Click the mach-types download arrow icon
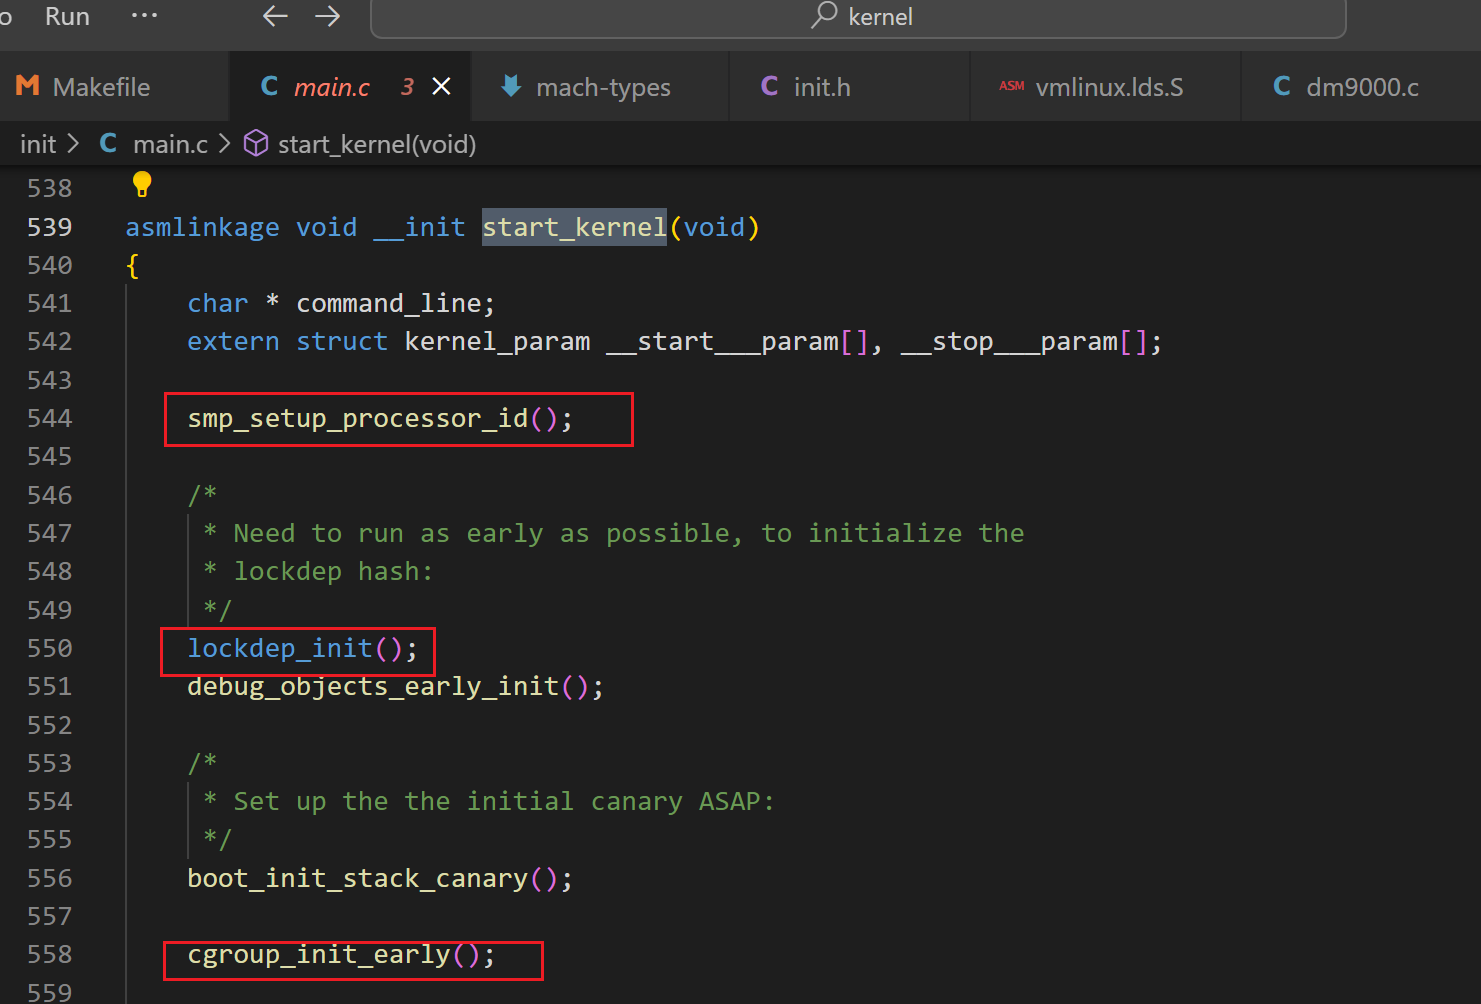Image resolution: width=1481 pixels, height=1004 pixels. click(511, 86)
